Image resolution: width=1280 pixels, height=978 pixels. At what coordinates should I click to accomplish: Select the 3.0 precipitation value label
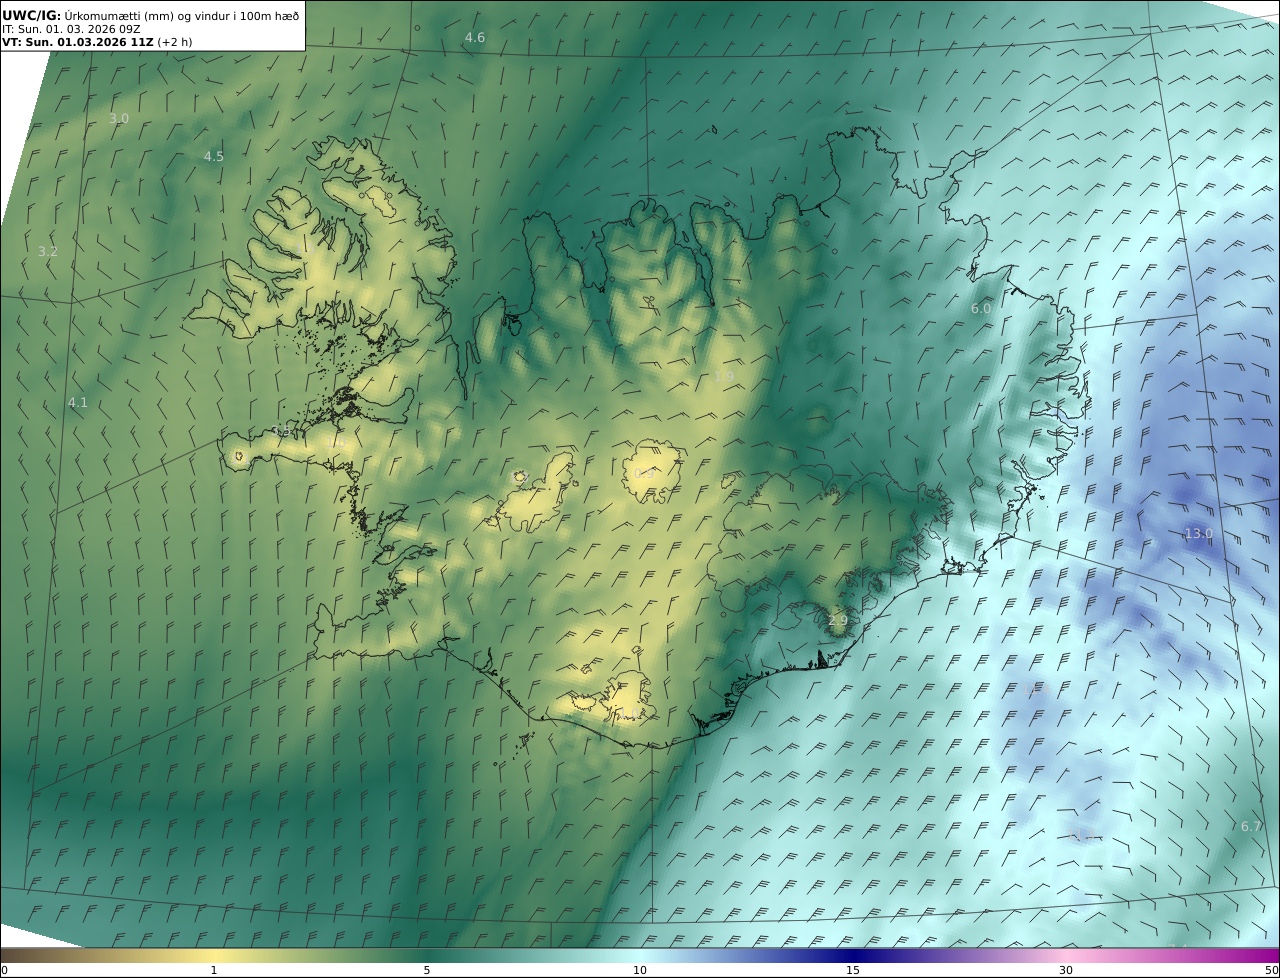(x=119, y=119)
